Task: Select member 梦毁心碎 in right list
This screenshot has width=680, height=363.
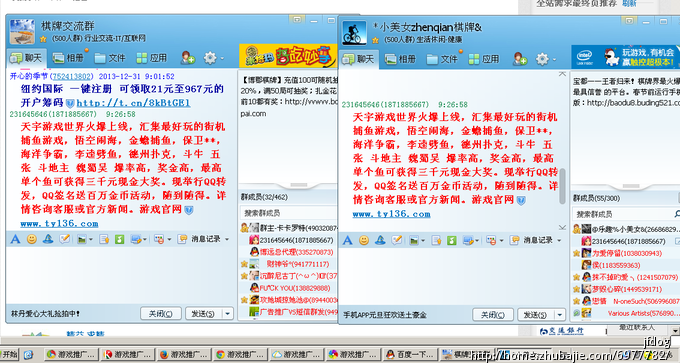Action: tap(626, 289)
